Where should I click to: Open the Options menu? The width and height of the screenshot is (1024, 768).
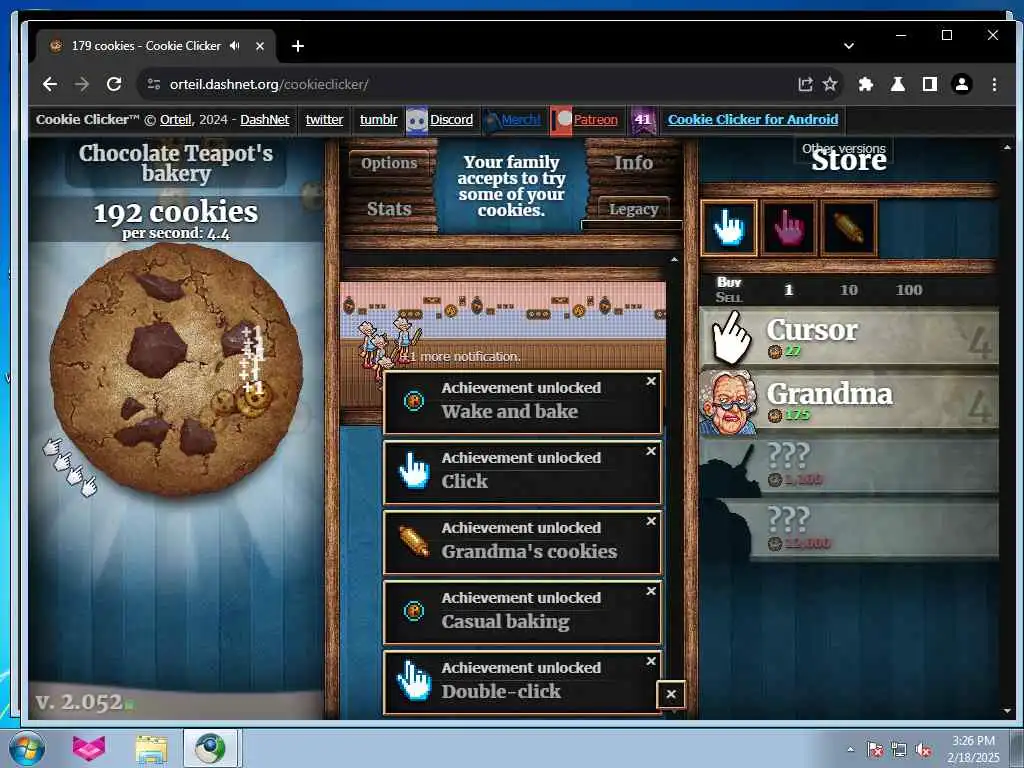(389, 163)
